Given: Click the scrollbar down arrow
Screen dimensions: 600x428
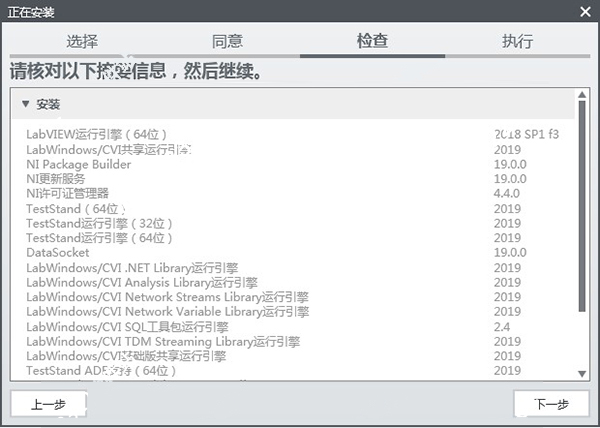Looking at the screenshot, I should [582, 373].
